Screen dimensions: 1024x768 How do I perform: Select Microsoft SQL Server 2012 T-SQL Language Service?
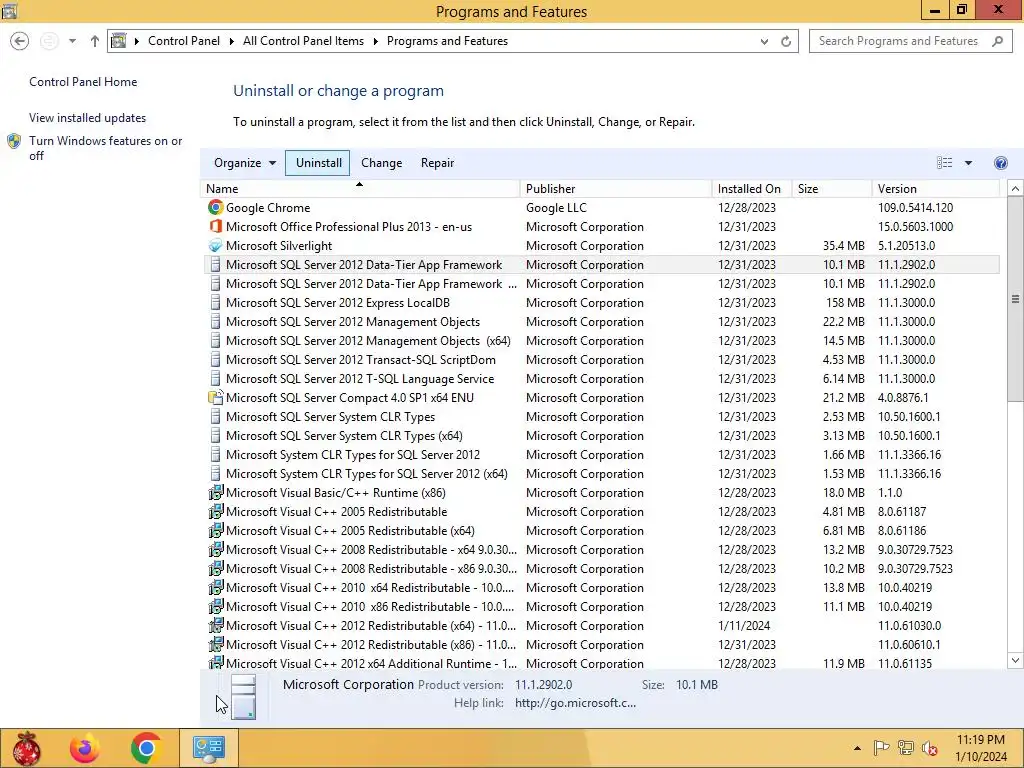tap(601, 379)
